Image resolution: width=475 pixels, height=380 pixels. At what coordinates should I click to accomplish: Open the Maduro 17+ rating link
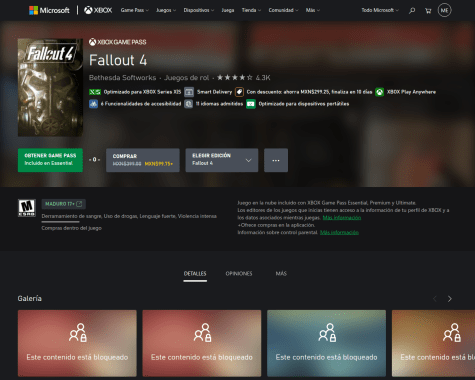tap(64, 204)
